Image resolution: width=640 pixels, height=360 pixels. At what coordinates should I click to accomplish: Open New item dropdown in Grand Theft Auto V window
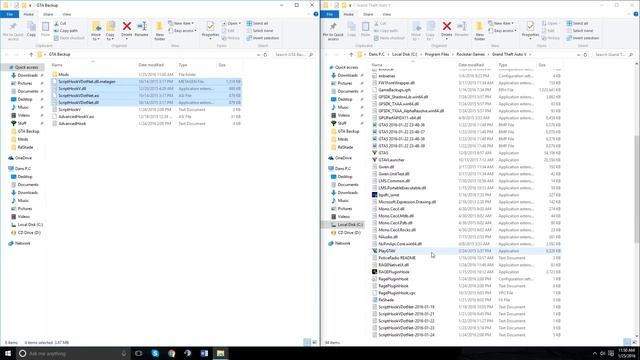coord(501,23)
